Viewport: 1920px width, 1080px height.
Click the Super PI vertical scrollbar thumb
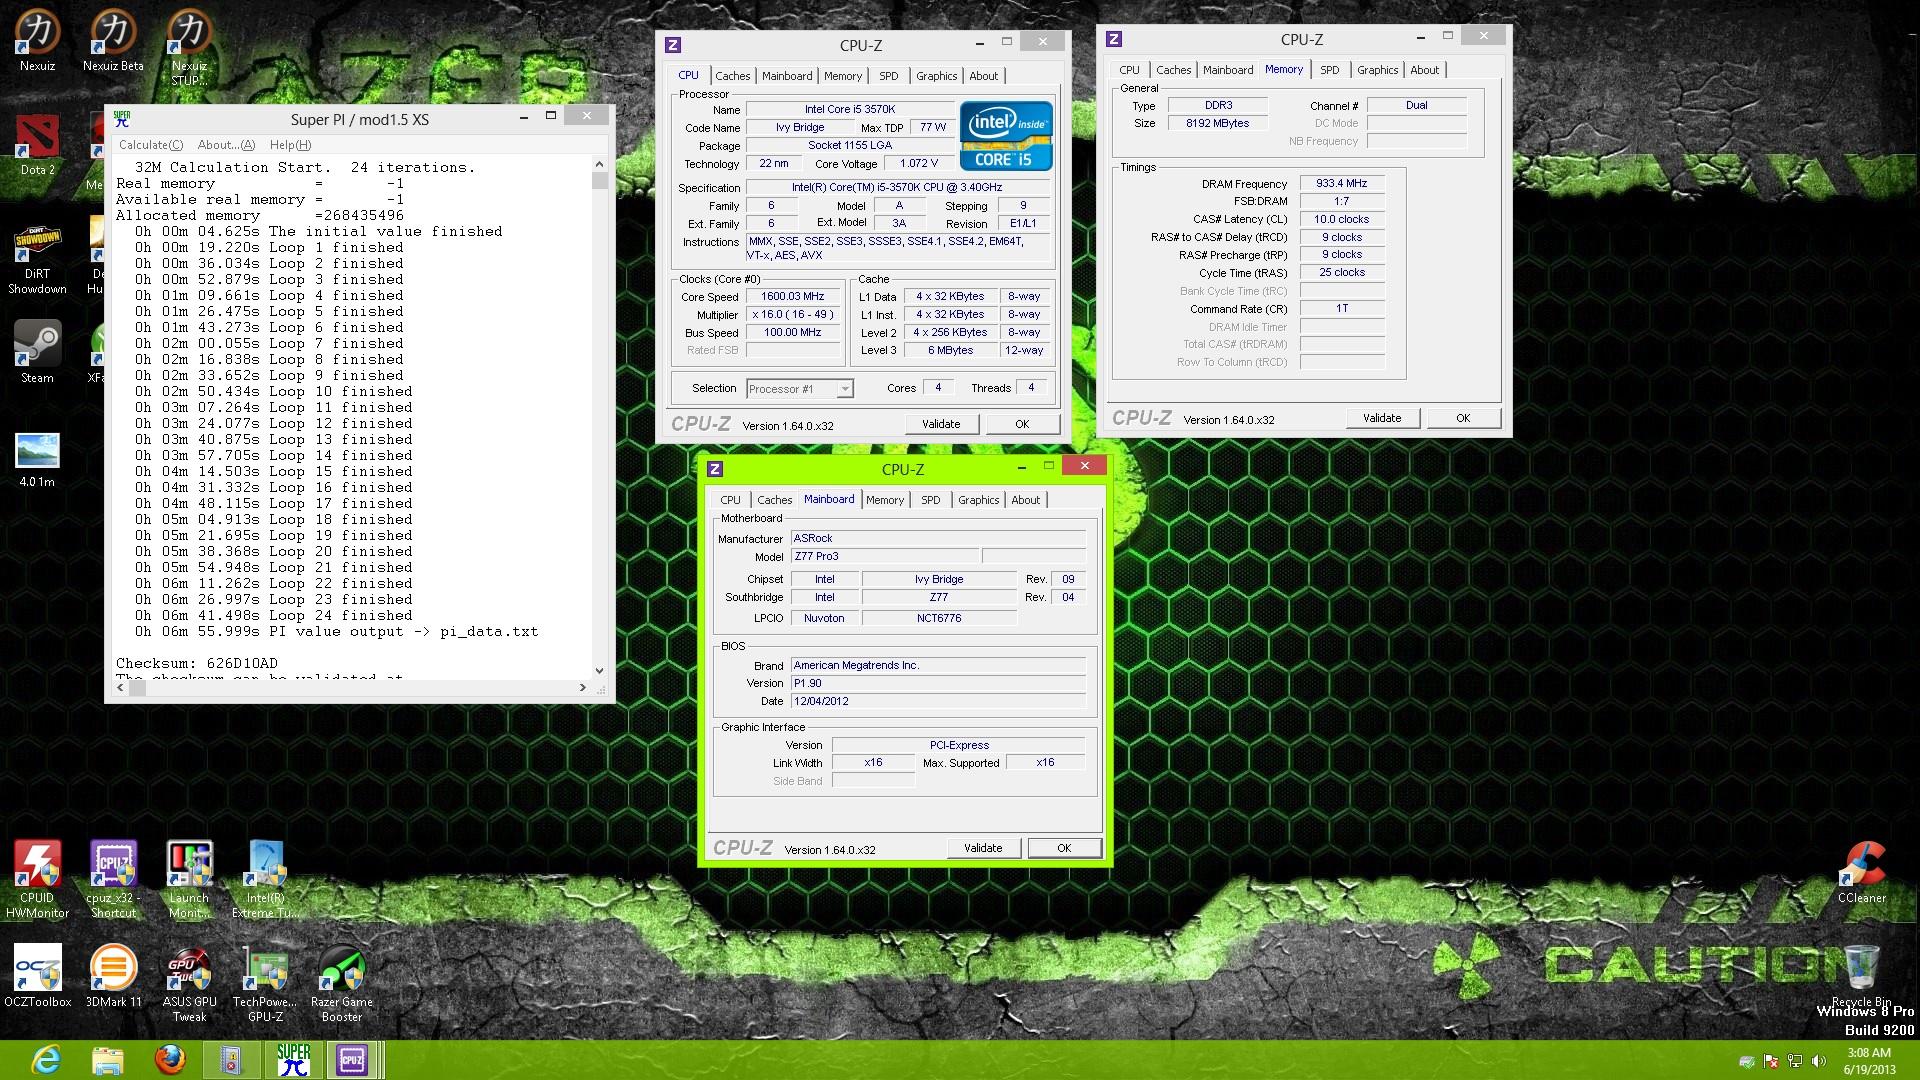pos(599,180)
